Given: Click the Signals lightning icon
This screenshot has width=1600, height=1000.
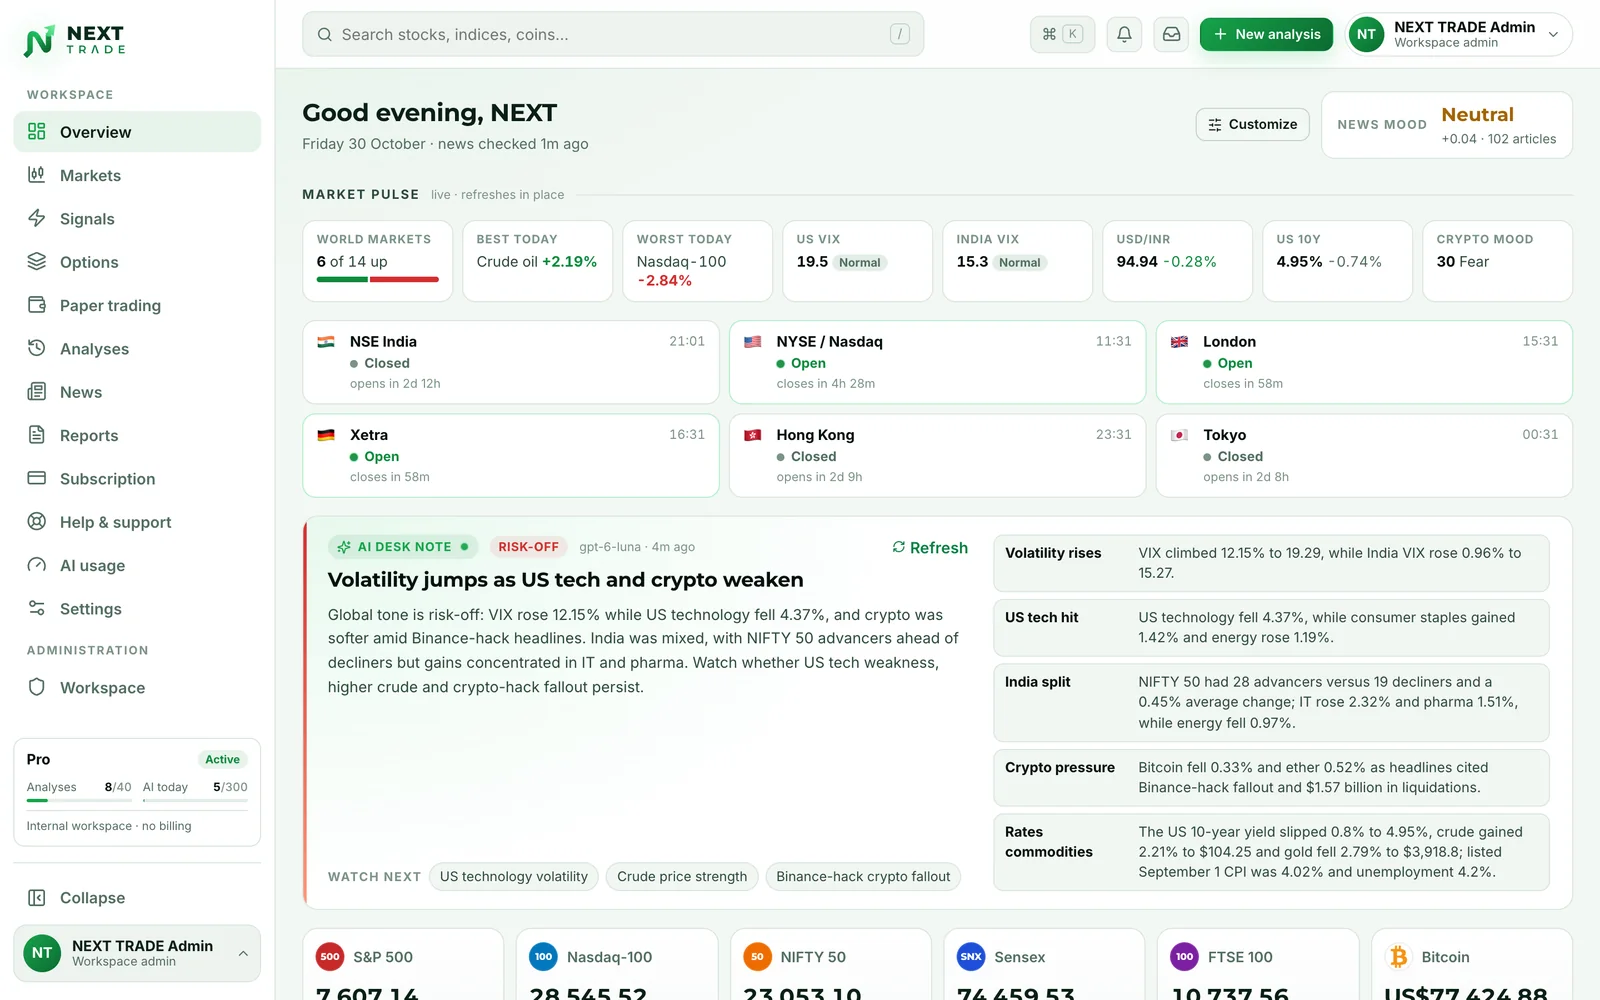Looking at the screenshot, I should tap(37, 218).
